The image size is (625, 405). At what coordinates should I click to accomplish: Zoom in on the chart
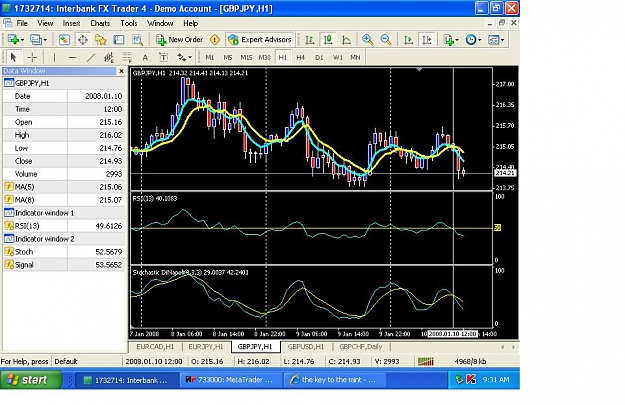click(367, 39)
